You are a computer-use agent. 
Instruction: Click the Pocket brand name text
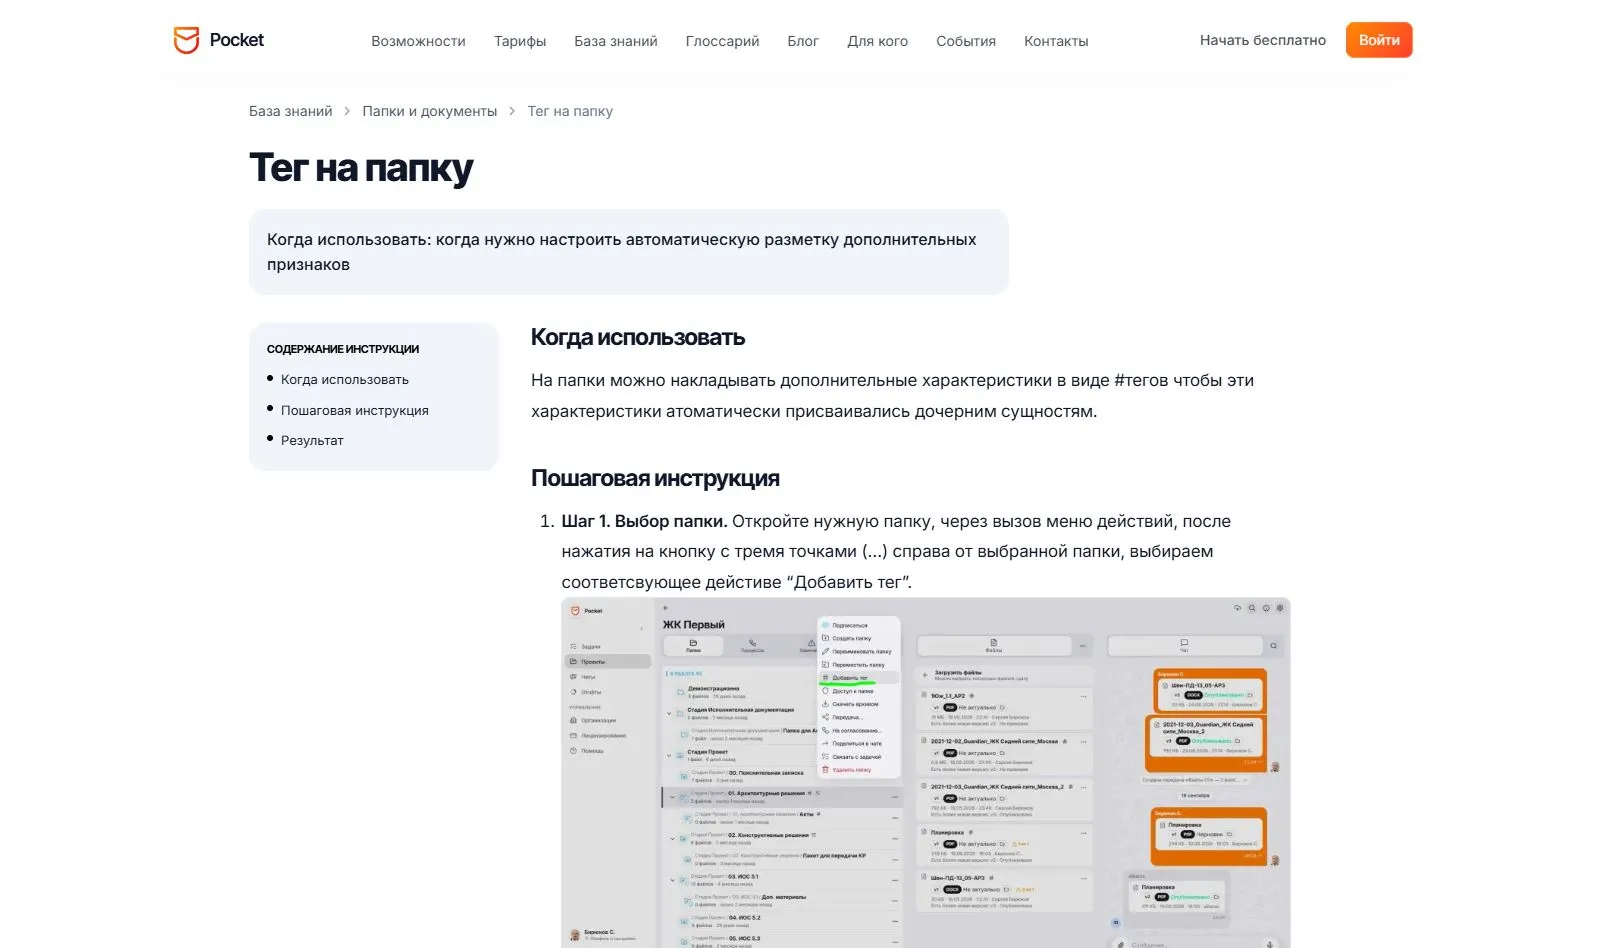point(237,40)
